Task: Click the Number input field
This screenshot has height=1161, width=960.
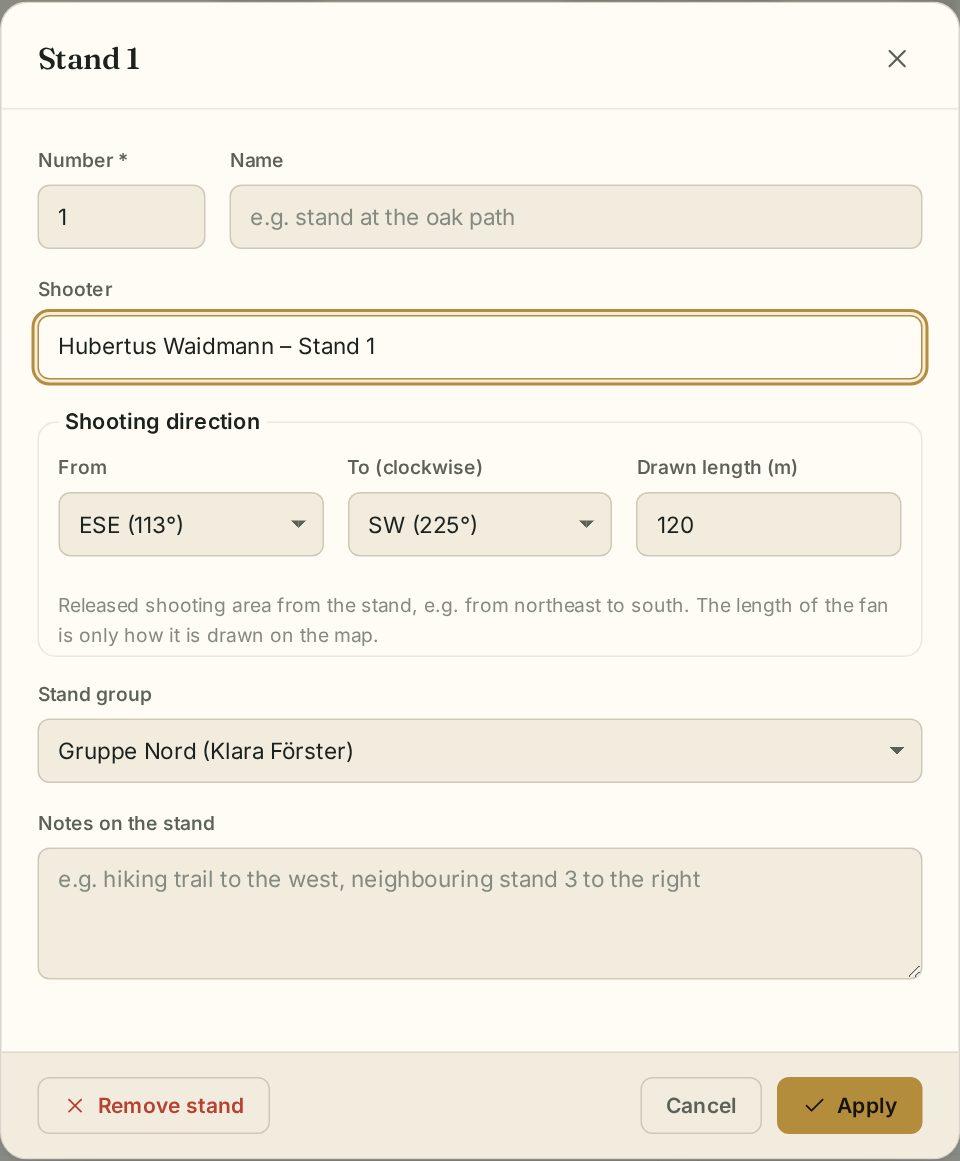Action: [x=121, y=217]
